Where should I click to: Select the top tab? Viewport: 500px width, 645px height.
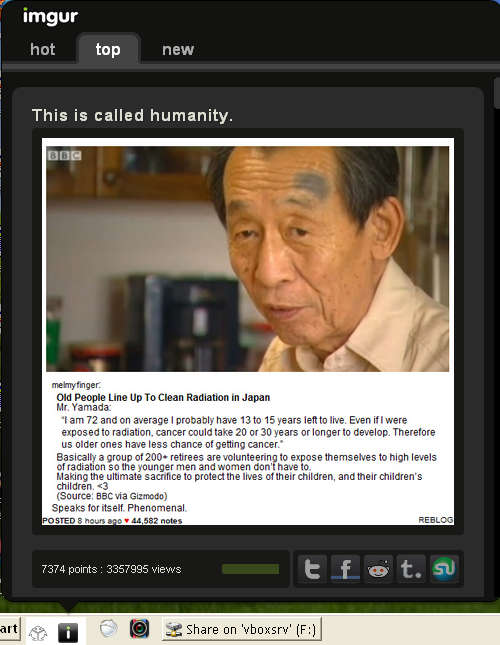(109, 49)
